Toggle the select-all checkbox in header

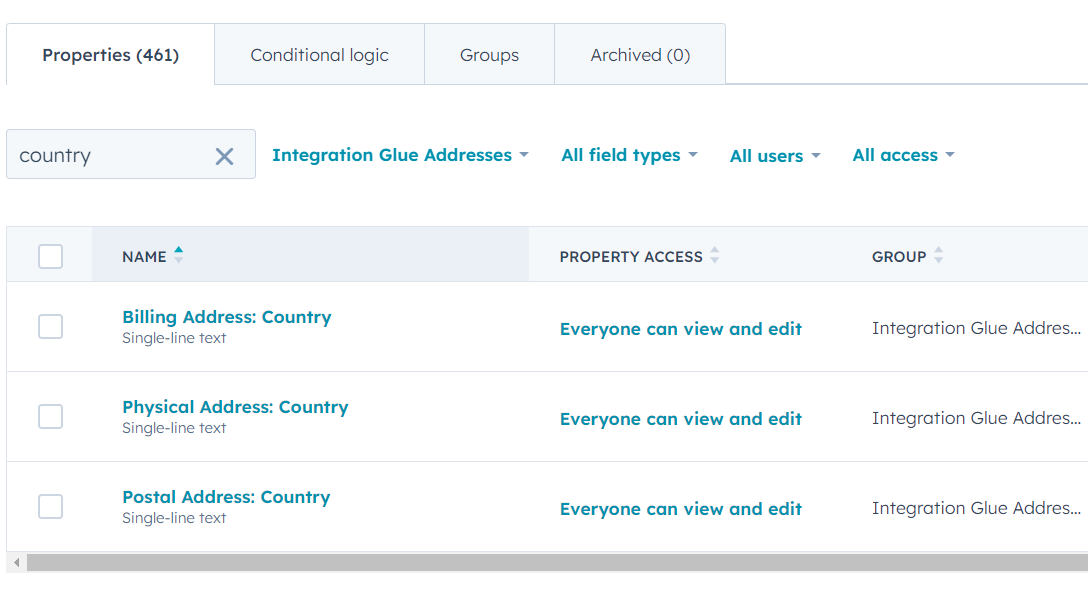pyautogui.click(x=50, y=257)
